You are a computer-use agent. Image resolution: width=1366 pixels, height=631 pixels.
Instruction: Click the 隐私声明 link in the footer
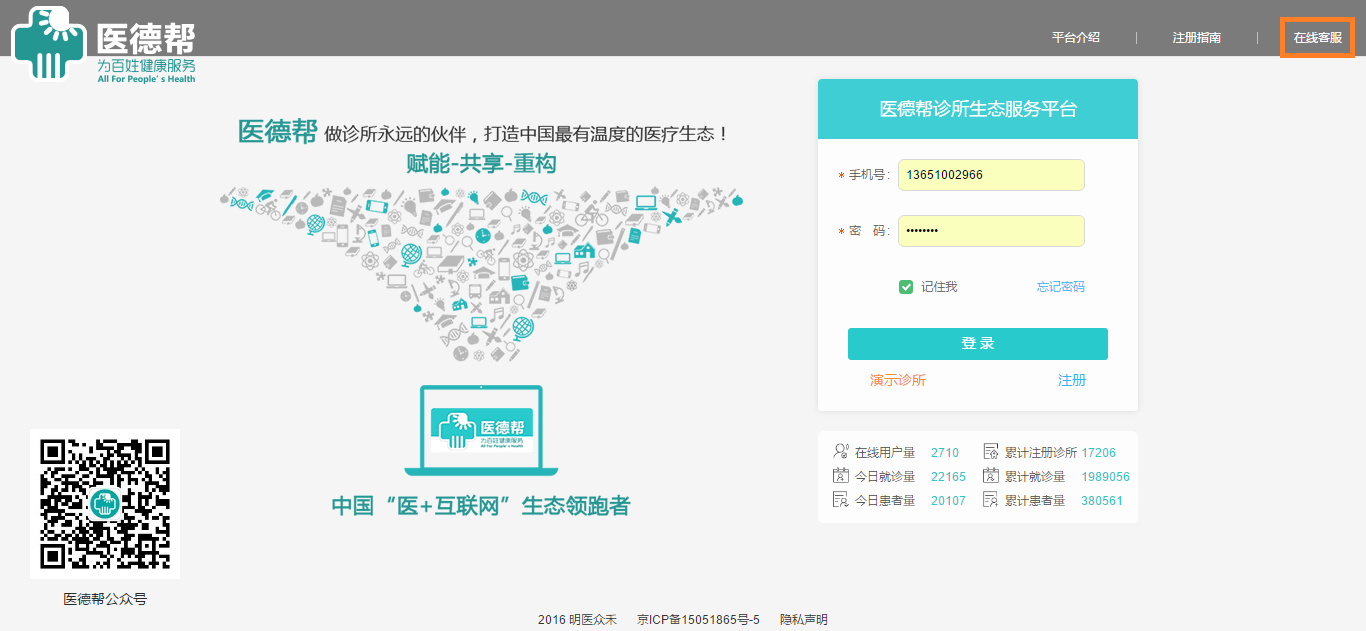tap(804, 620)
